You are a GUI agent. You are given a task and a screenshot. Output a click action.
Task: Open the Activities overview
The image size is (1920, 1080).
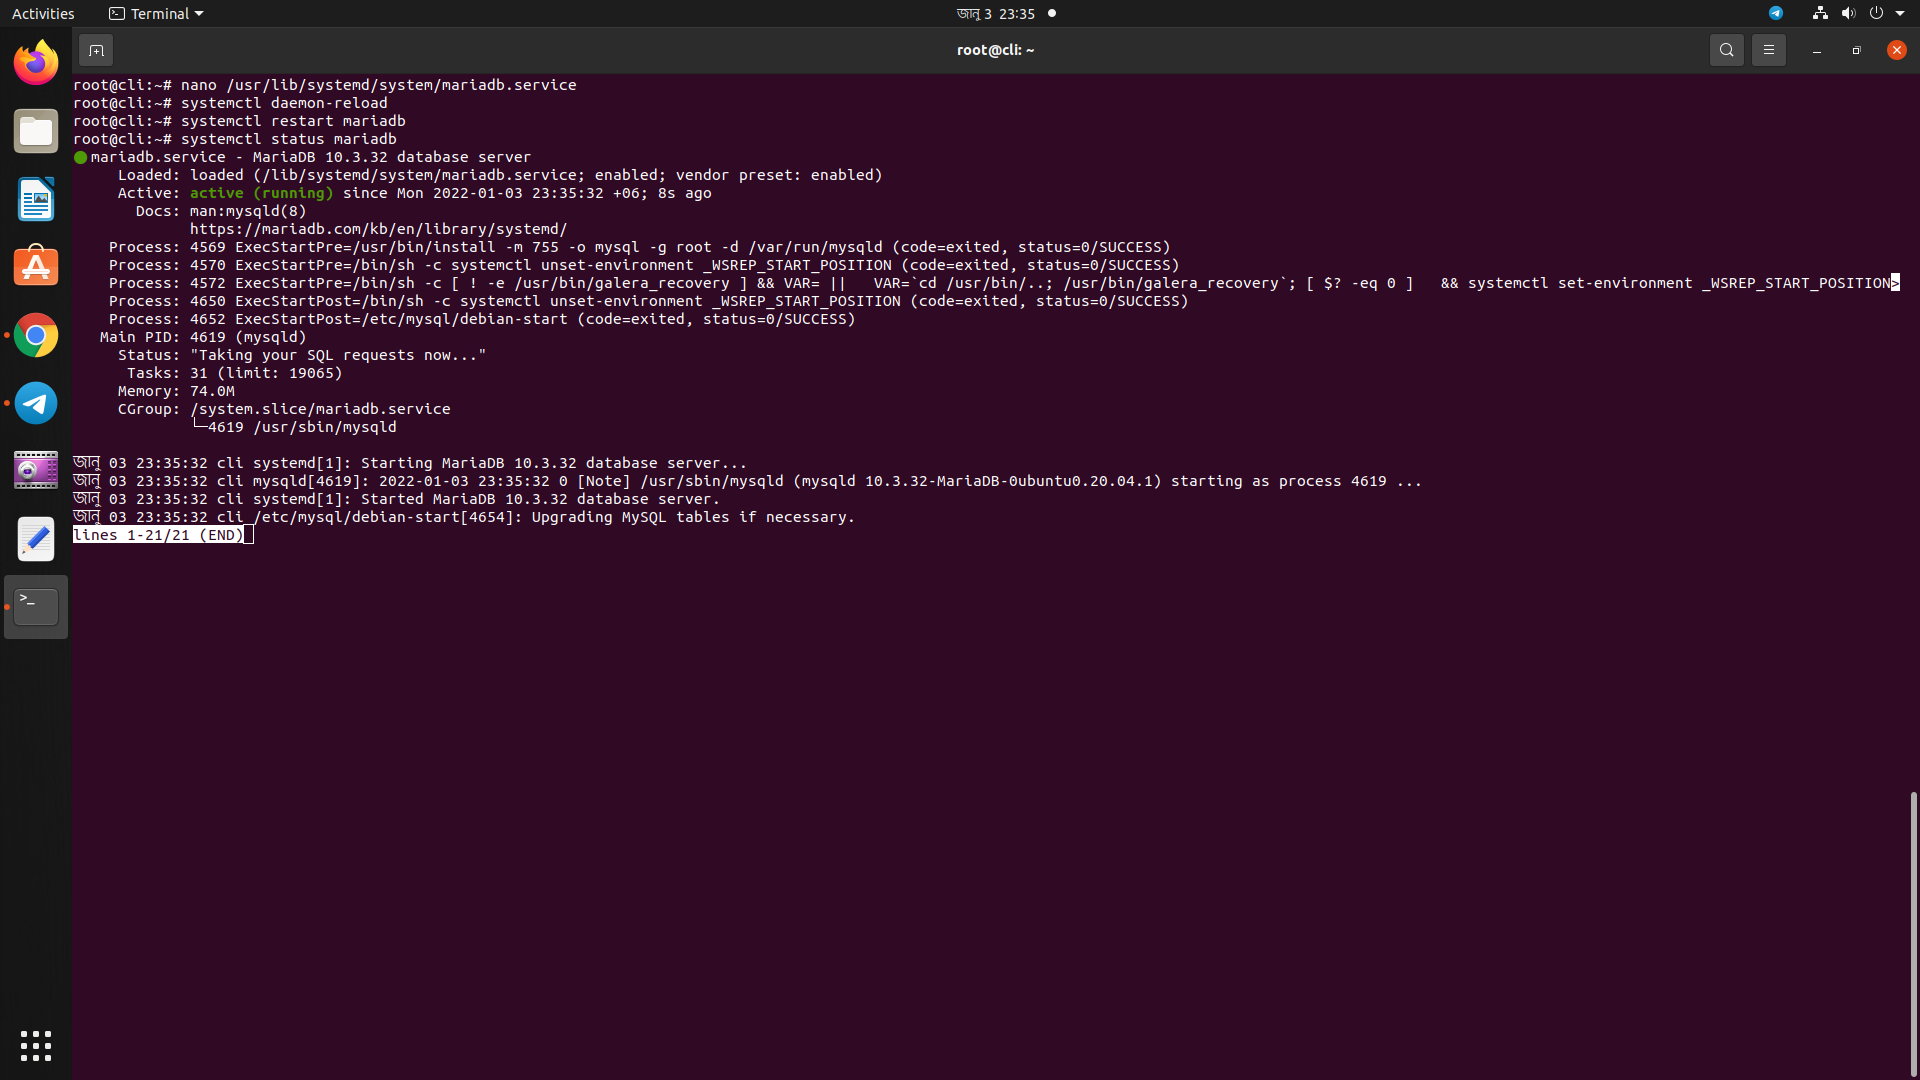pos(43,13)
